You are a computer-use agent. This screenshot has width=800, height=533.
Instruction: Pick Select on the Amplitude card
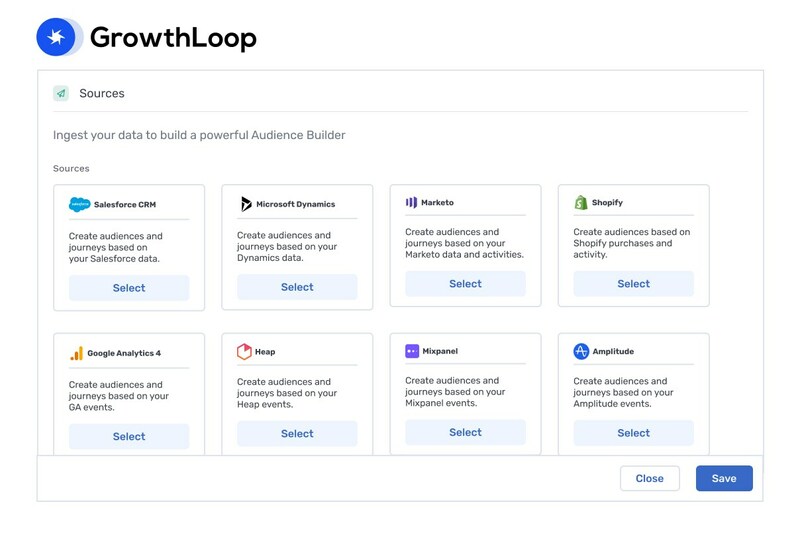pos(633,433)
